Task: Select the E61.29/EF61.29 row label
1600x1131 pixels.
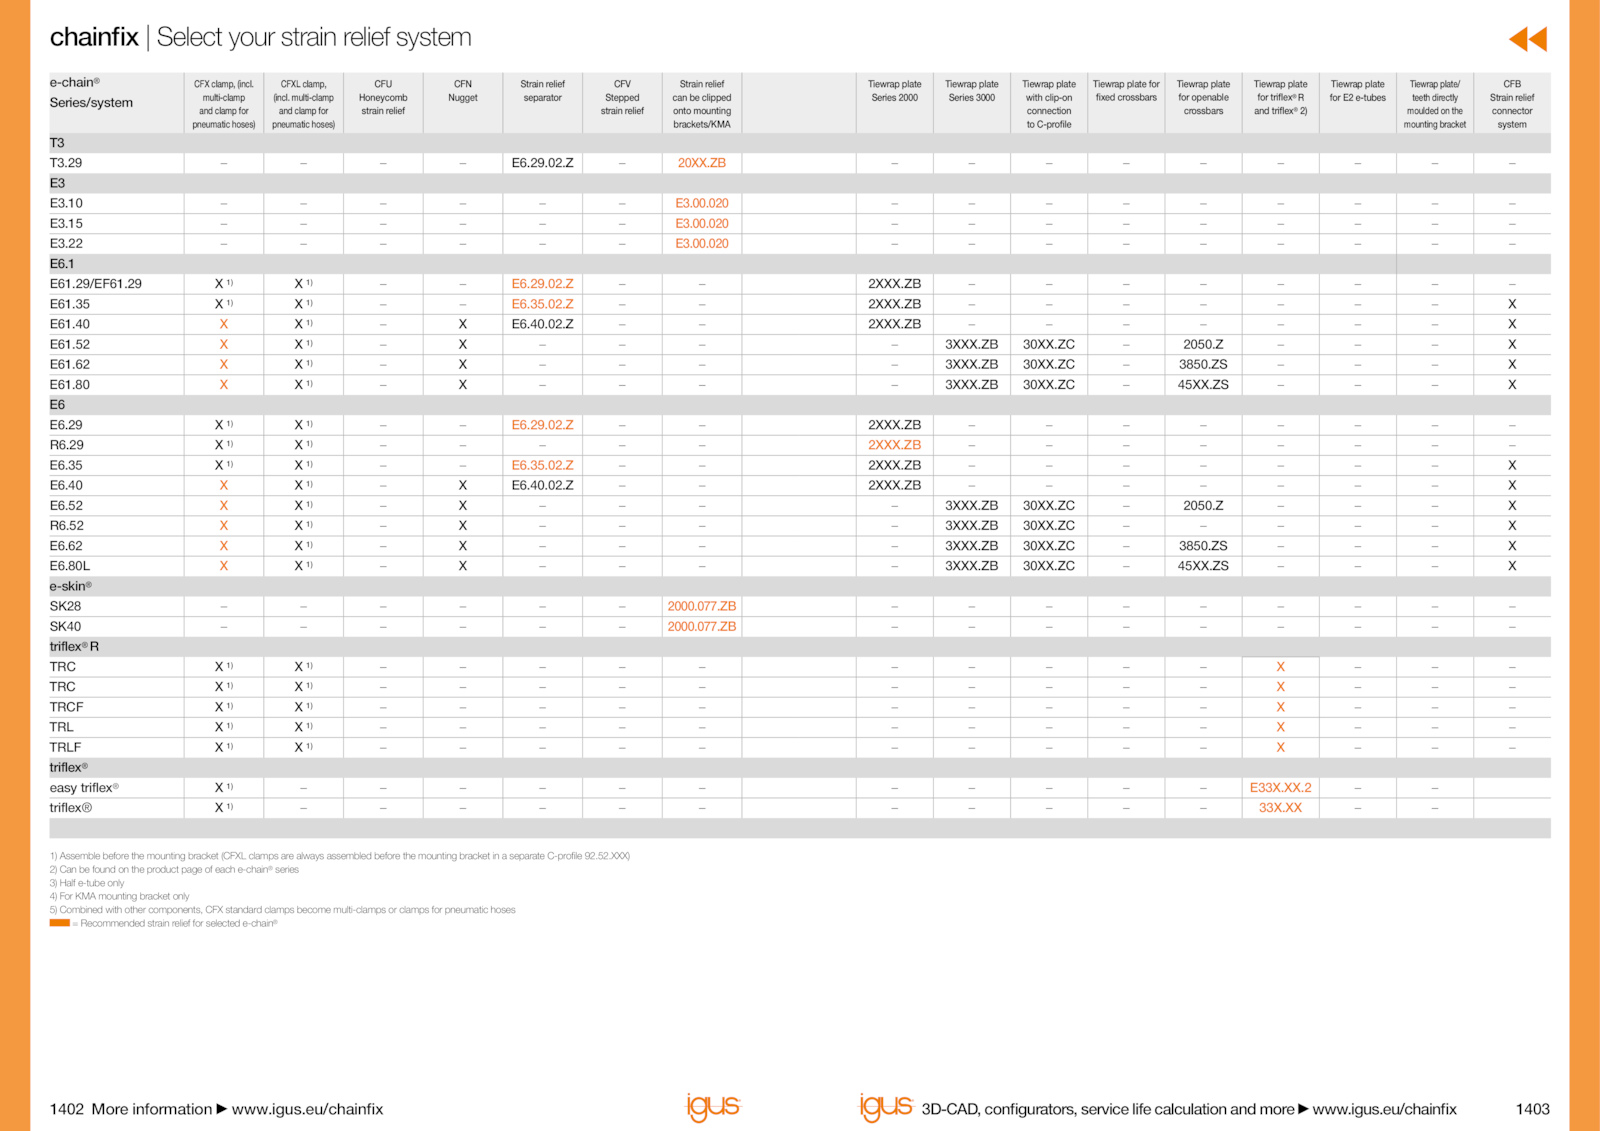Action: (96, 284)
